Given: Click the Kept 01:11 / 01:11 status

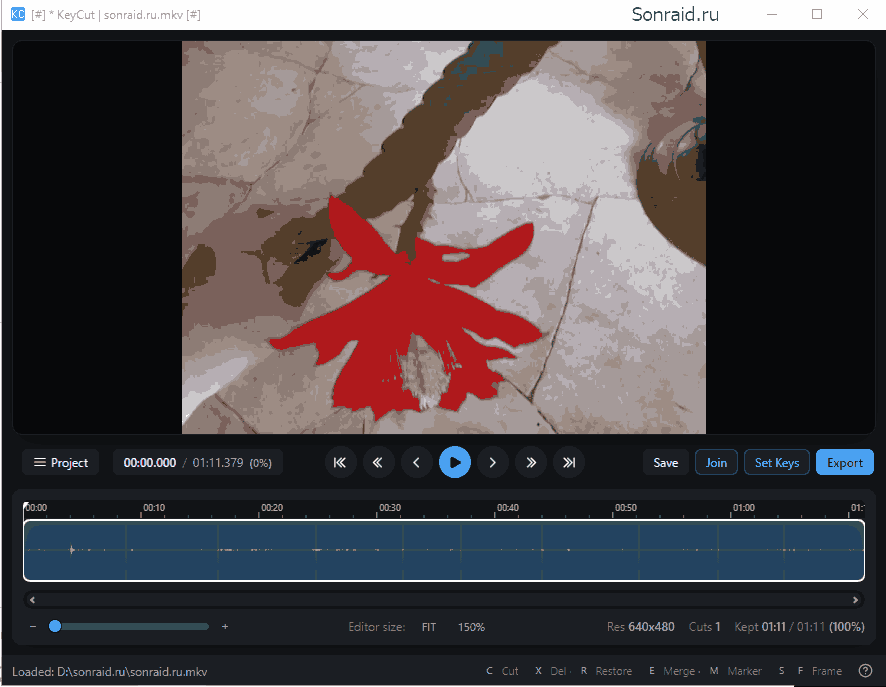Looking at the screenshot, I should tap(799, 627).
